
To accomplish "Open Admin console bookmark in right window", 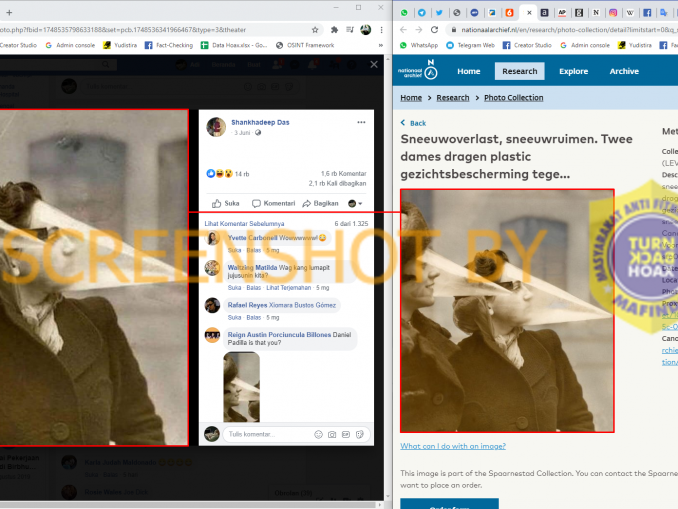I will click(585, 45).
